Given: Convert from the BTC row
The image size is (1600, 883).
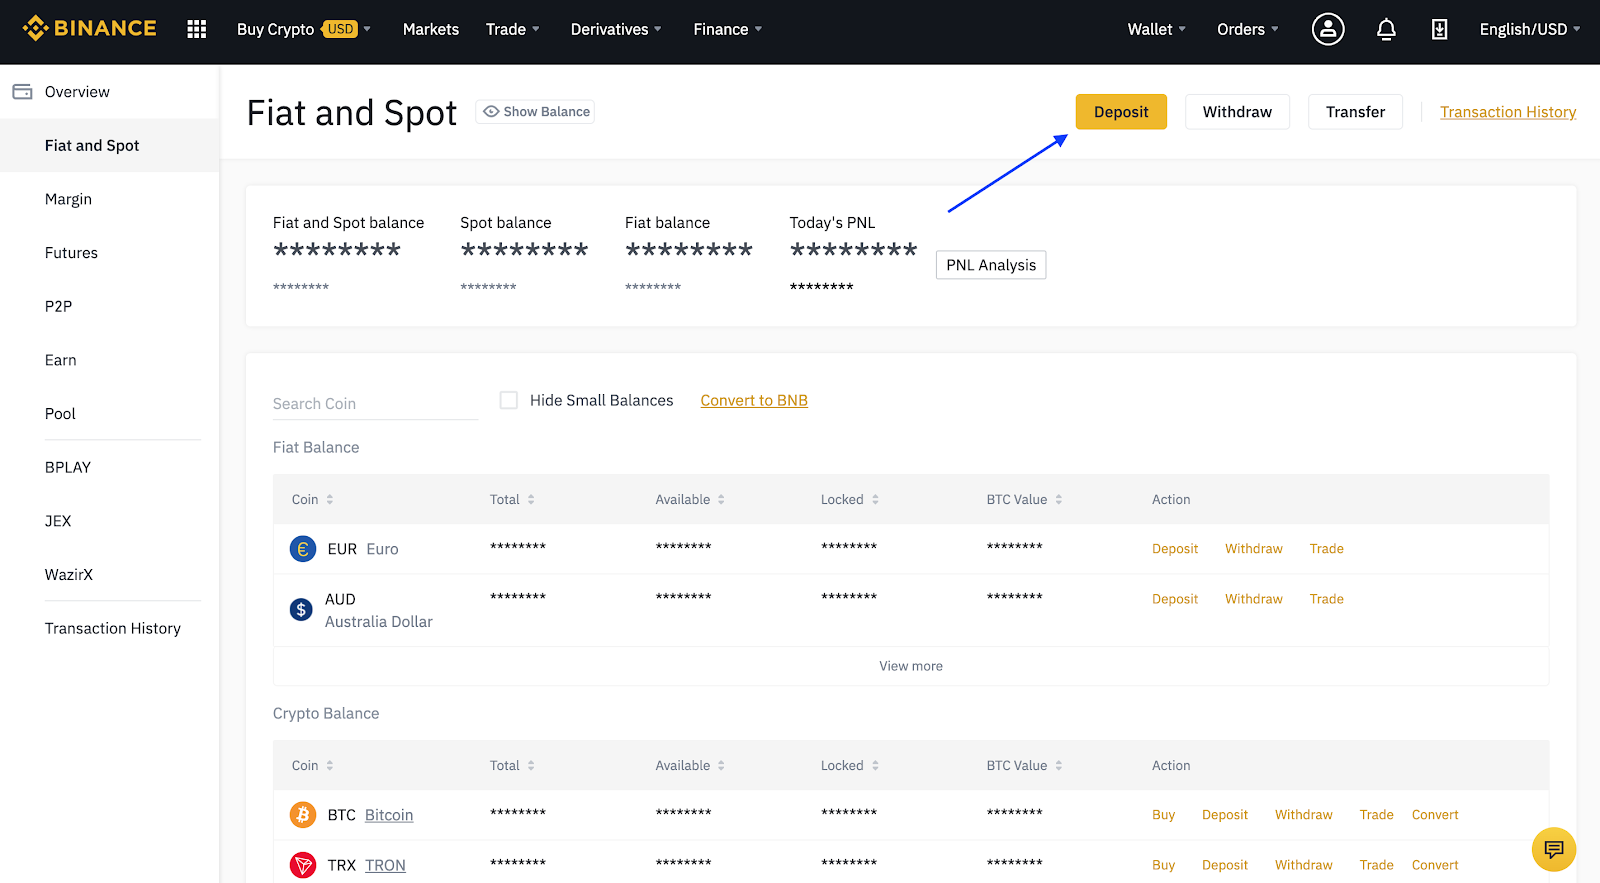Looking at the screenshot, I should click(1435, 815).
